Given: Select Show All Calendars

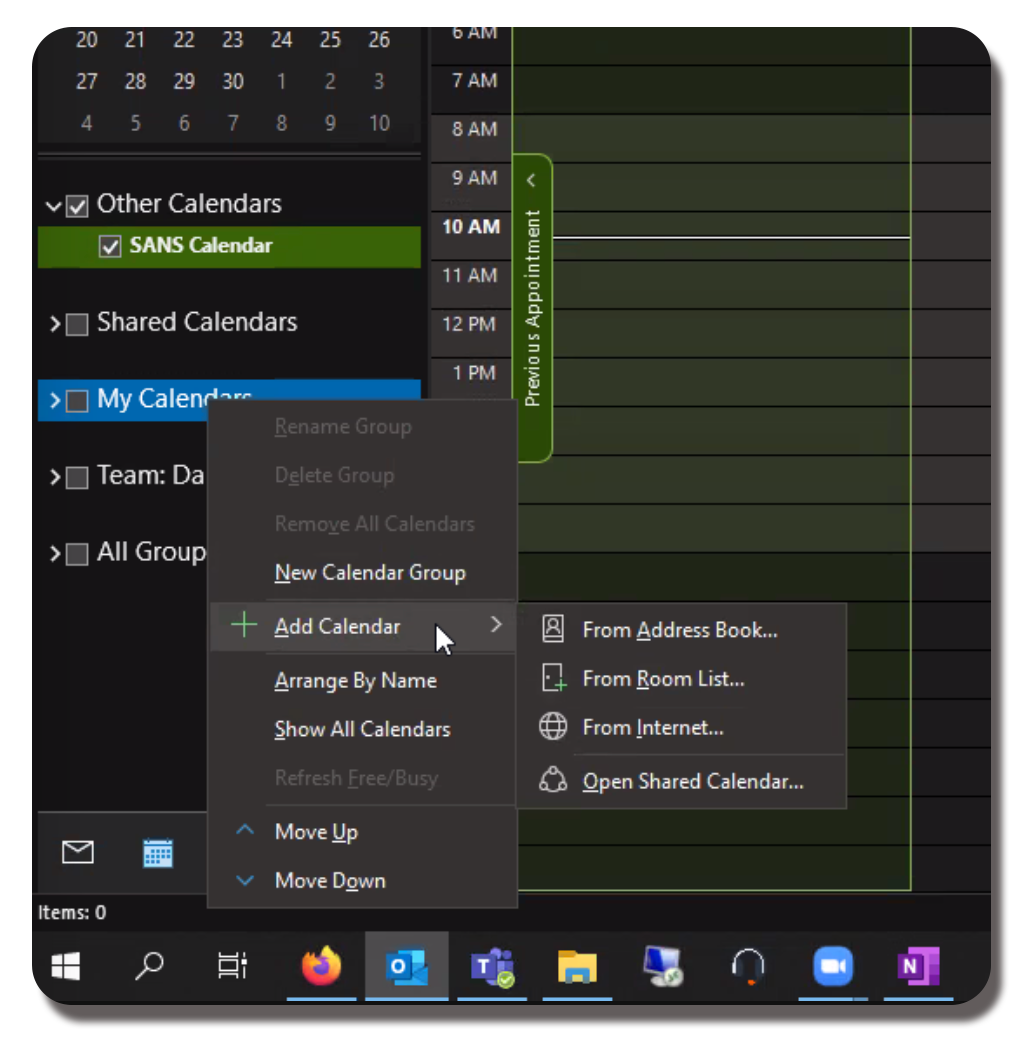Looking at the screenshot, I should [x=362, y=729].
